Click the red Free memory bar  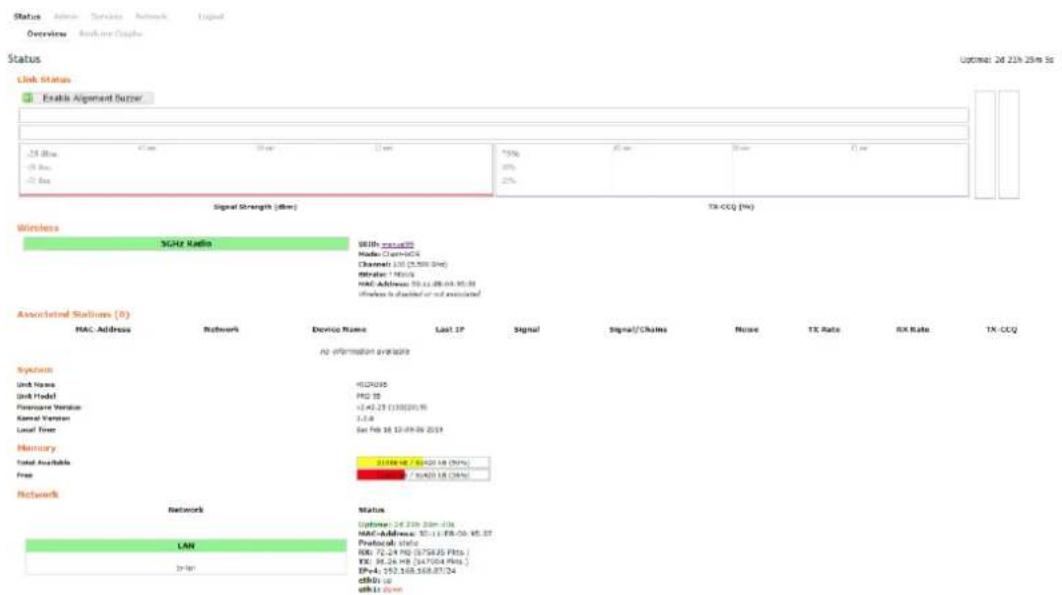pos(423,475)
